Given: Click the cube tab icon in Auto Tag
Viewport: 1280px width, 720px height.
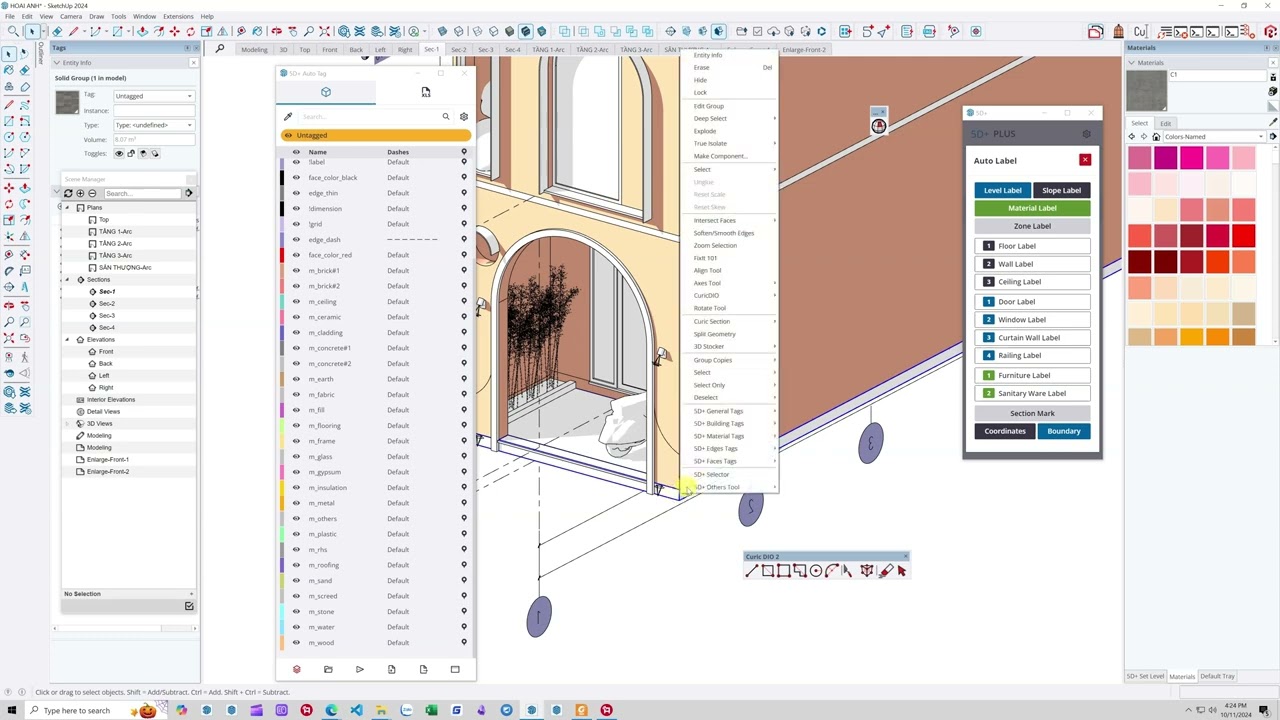Looking at the screenshot, I should 325,92.
